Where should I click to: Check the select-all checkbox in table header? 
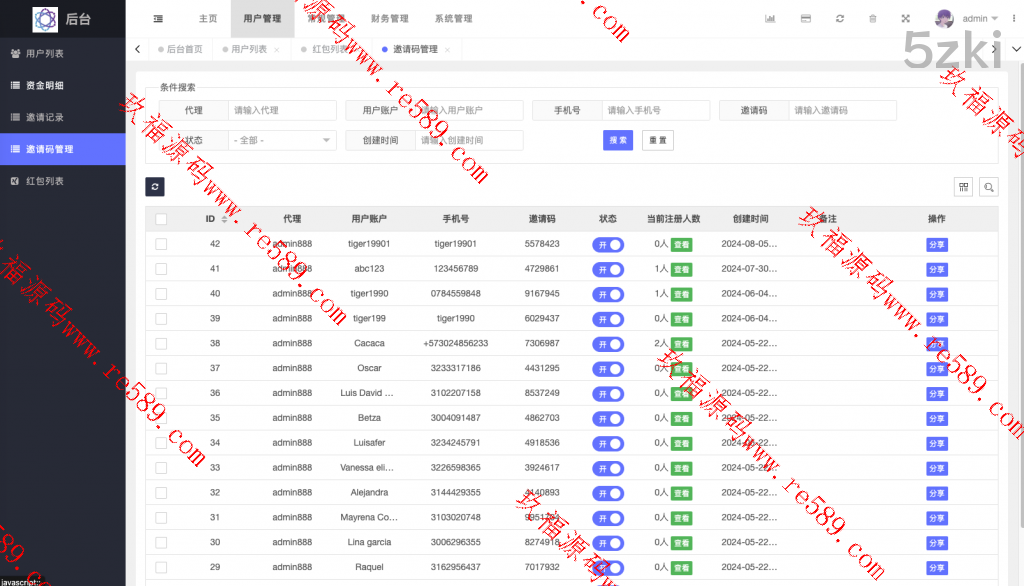point(161,219)
